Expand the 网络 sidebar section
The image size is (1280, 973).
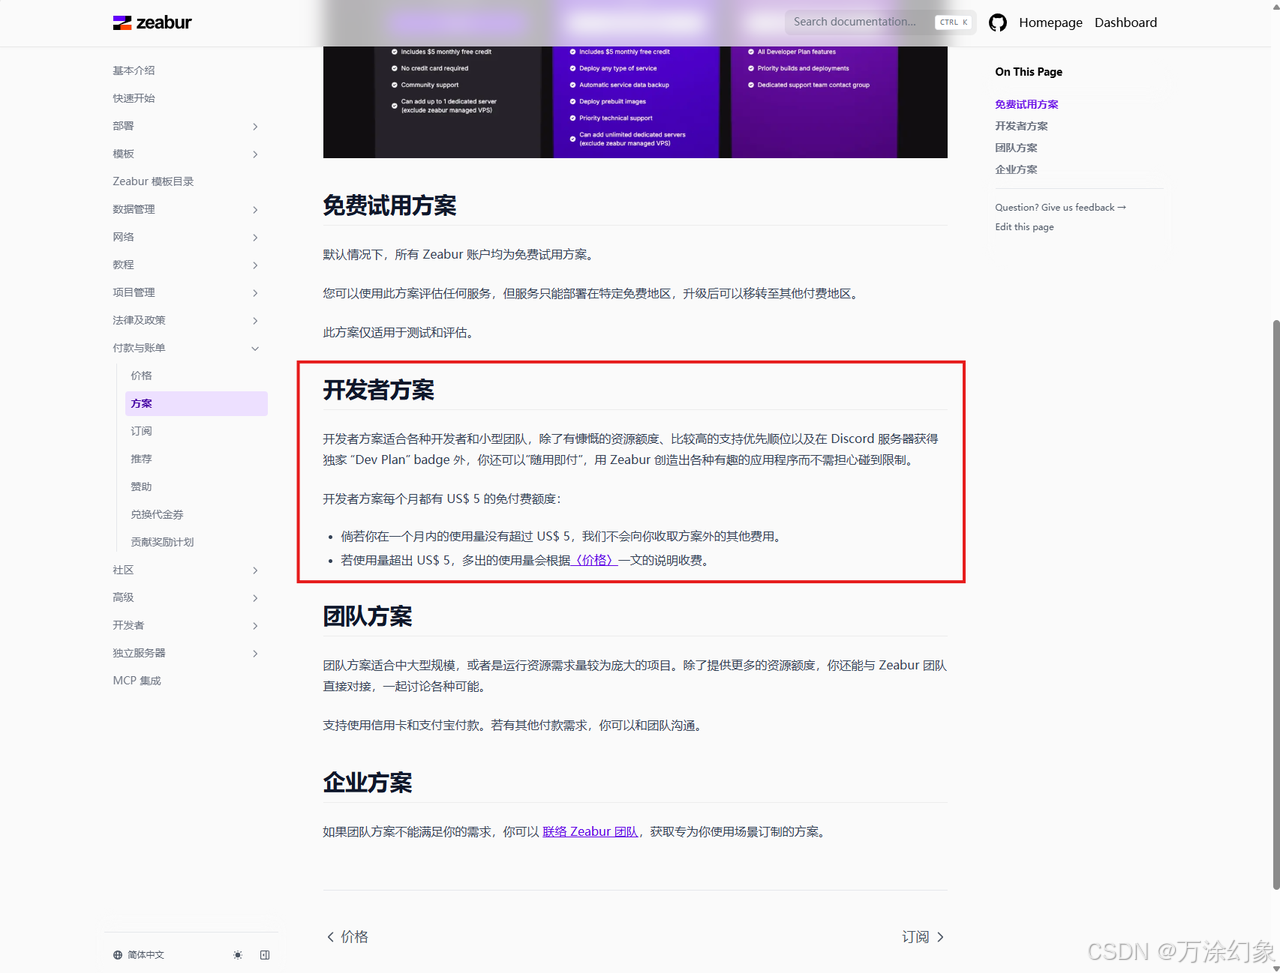(x=186, y=237)
